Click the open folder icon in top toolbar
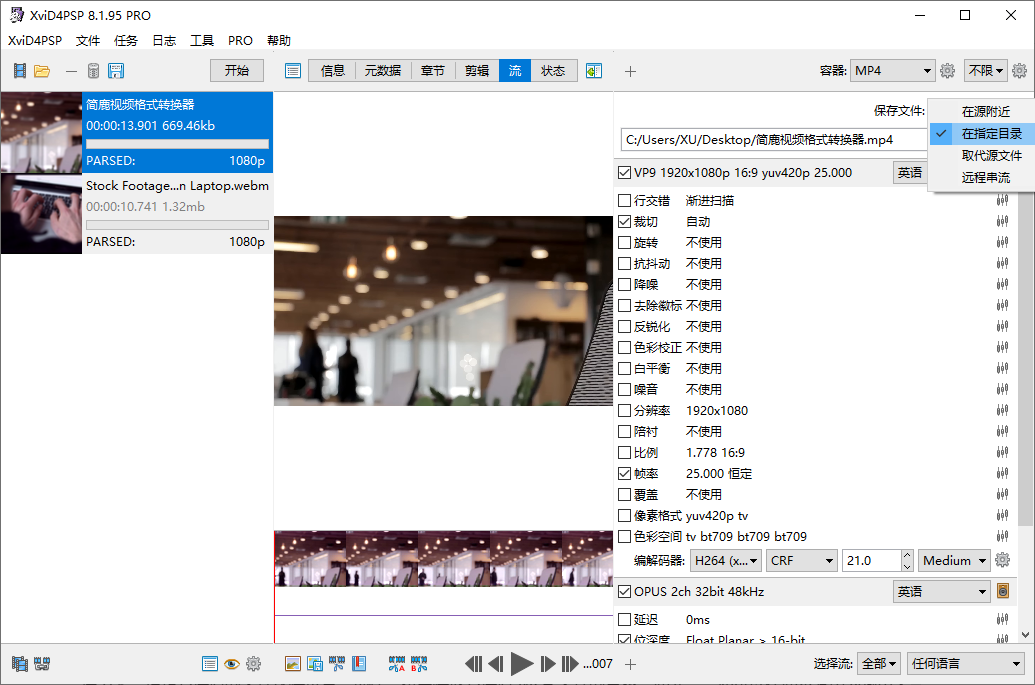Viewport: 1035px width, 685px height. [x=42, y=71]
